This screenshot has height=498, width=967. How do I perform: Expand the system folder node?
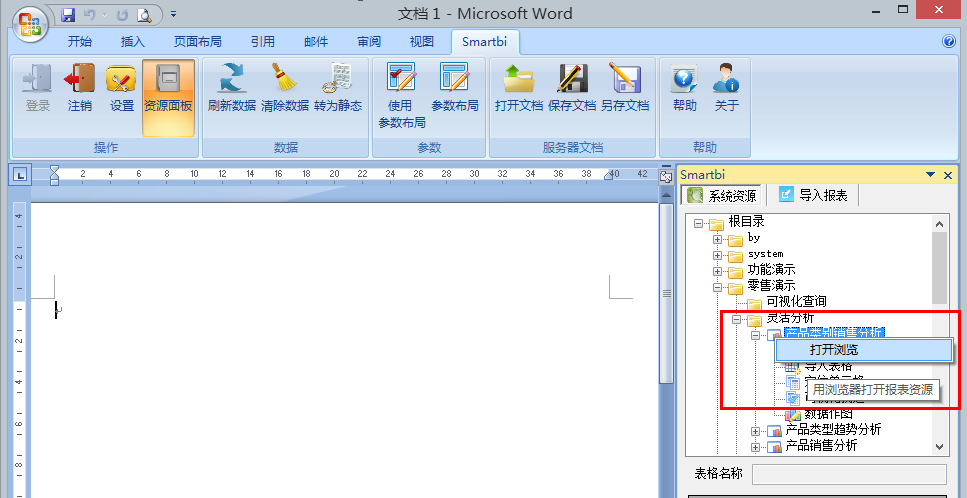(x=717, y=255)
